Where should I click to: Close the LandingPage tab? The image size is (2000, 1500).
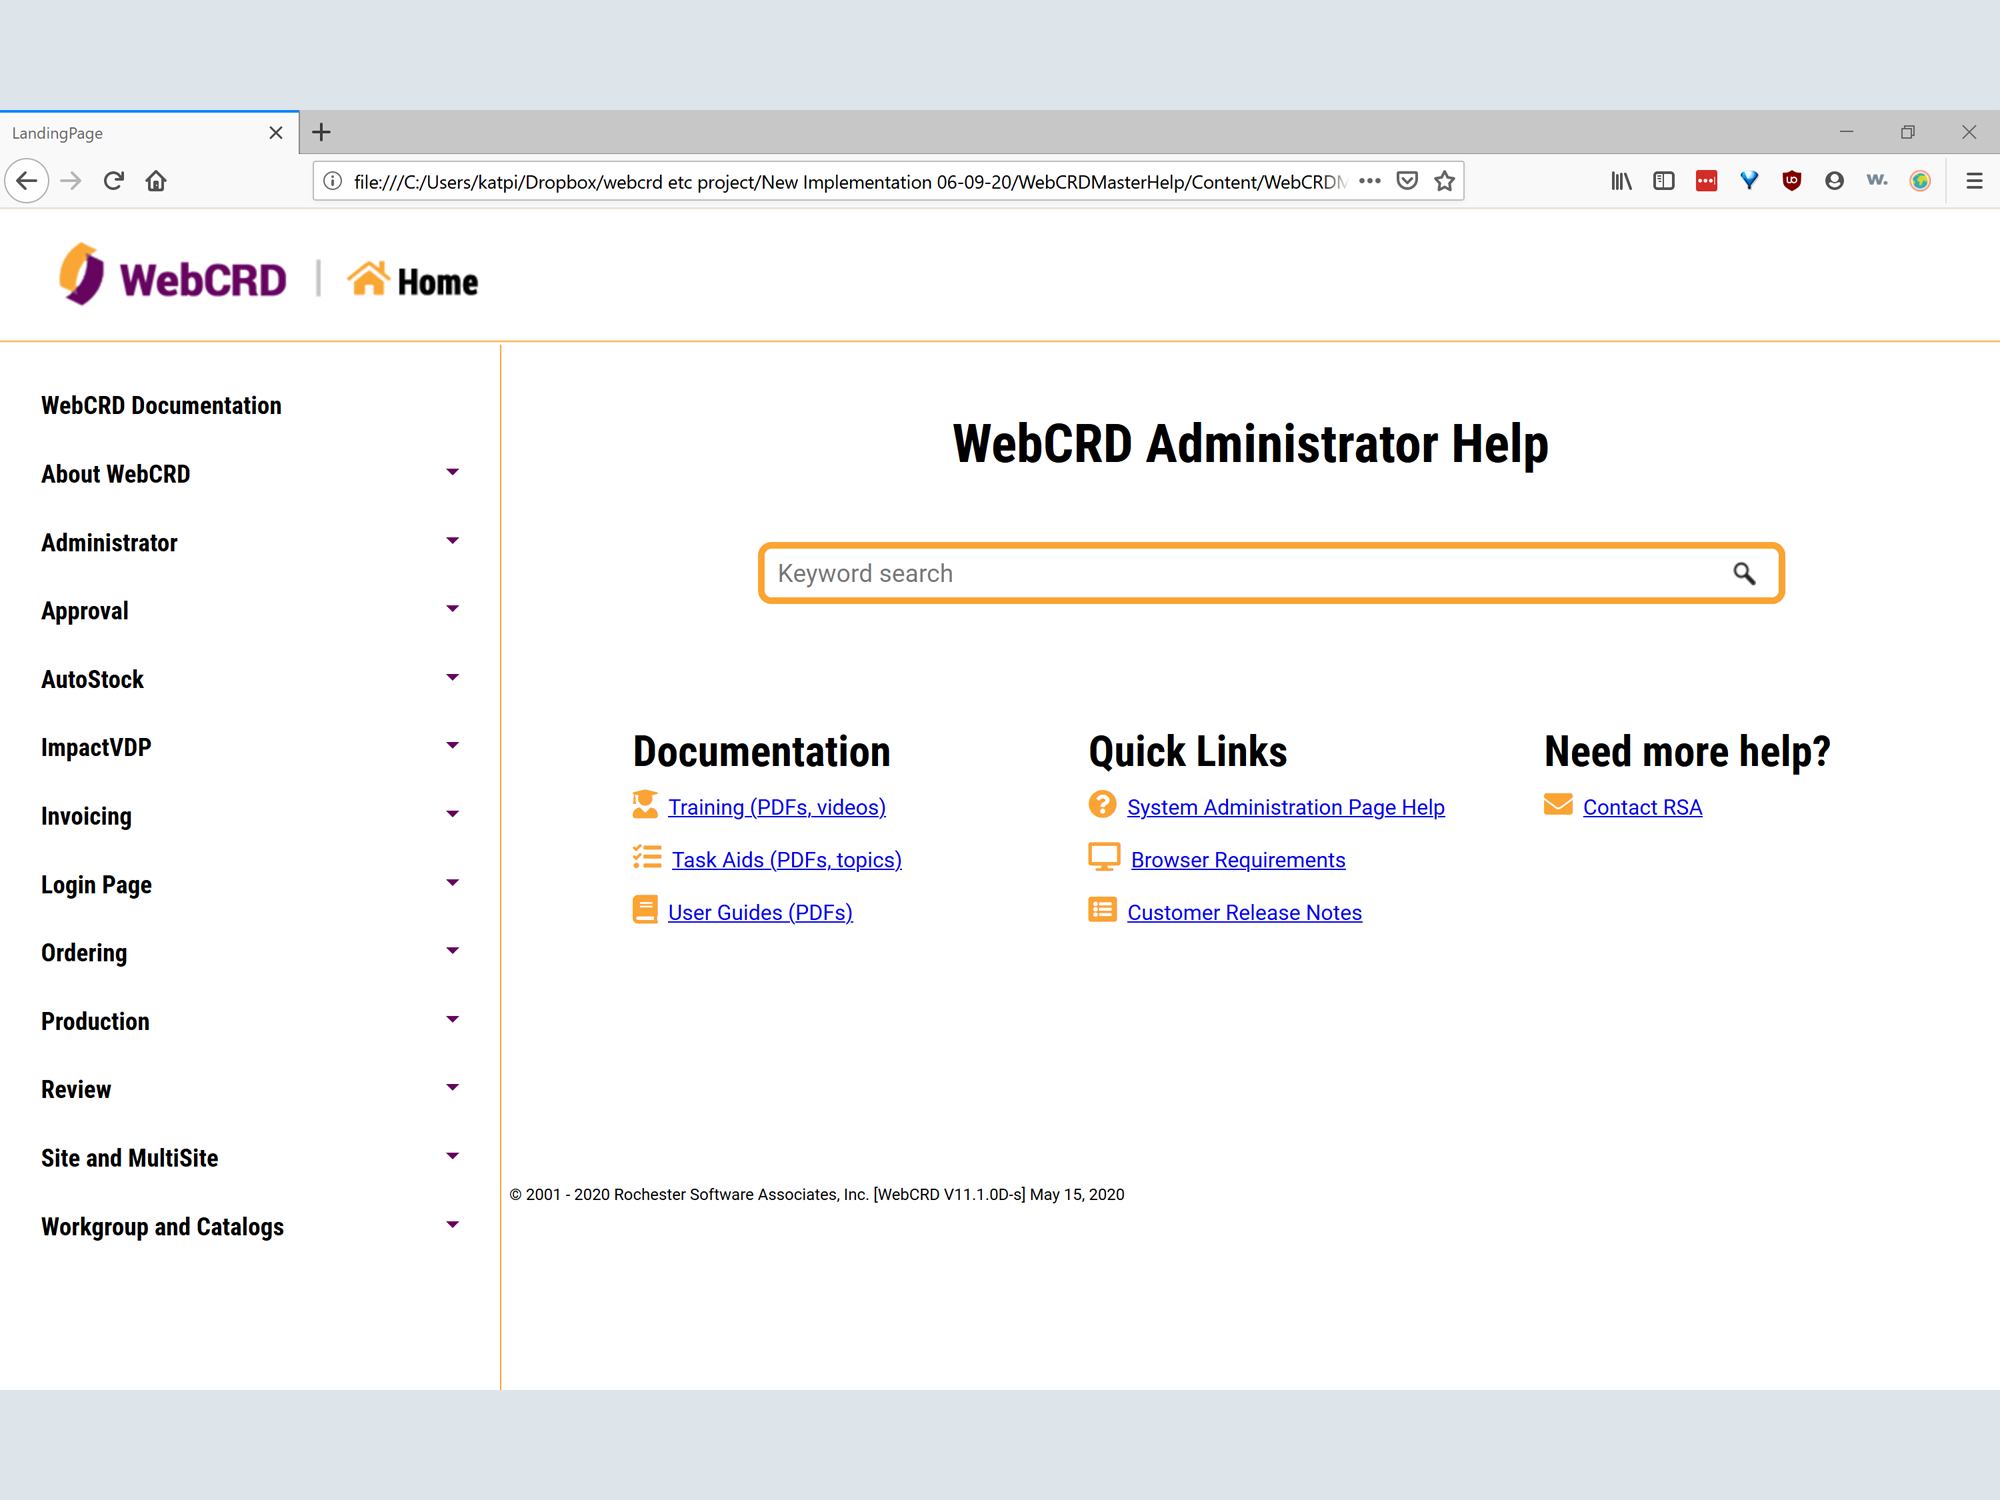[x=276, y=133]
